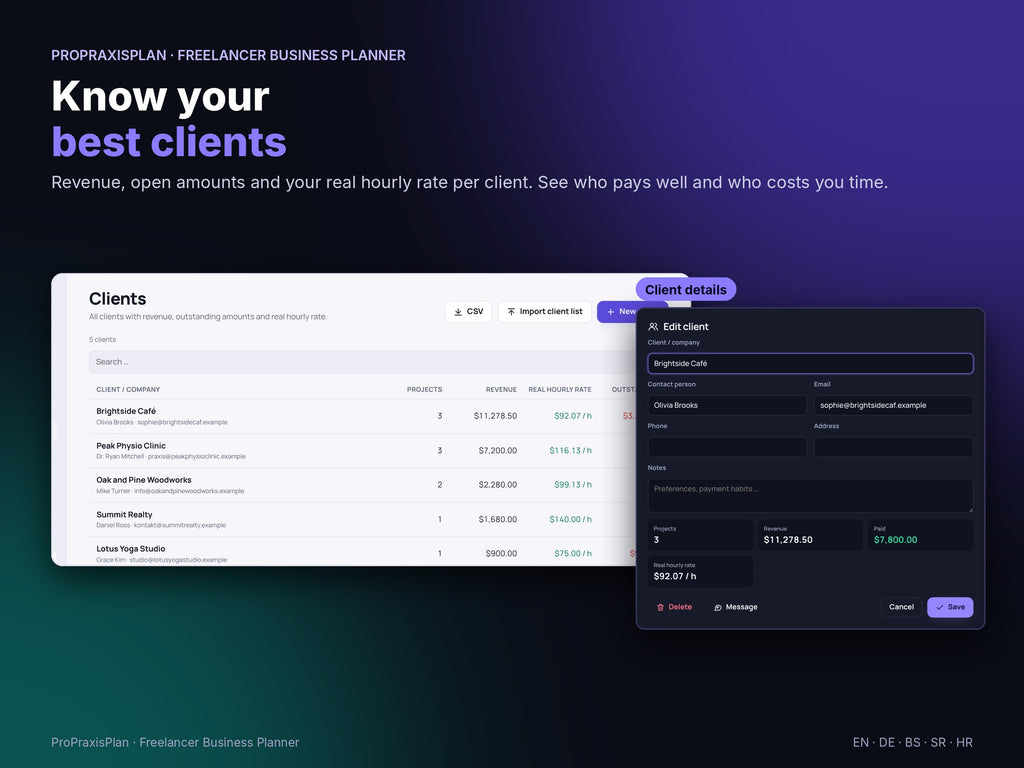Viewport: 1024px width, 768px height.
Task: Click the $900.00 revenue value
Action: click(501, 553)
